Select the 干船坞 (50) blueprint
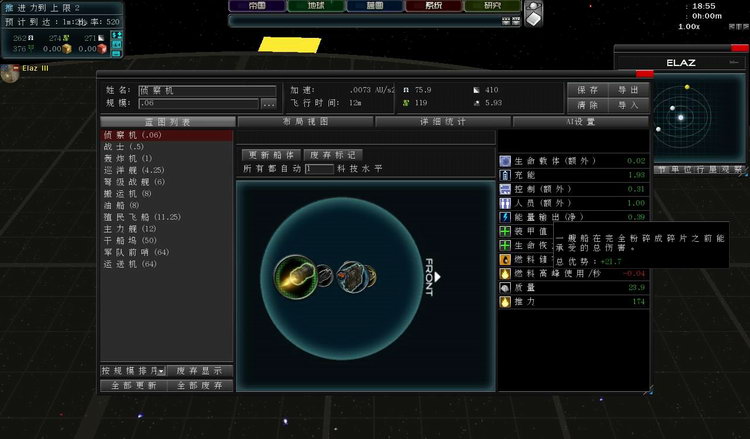Viewport: 750px width, 439px height. click(x=166, y=241)
